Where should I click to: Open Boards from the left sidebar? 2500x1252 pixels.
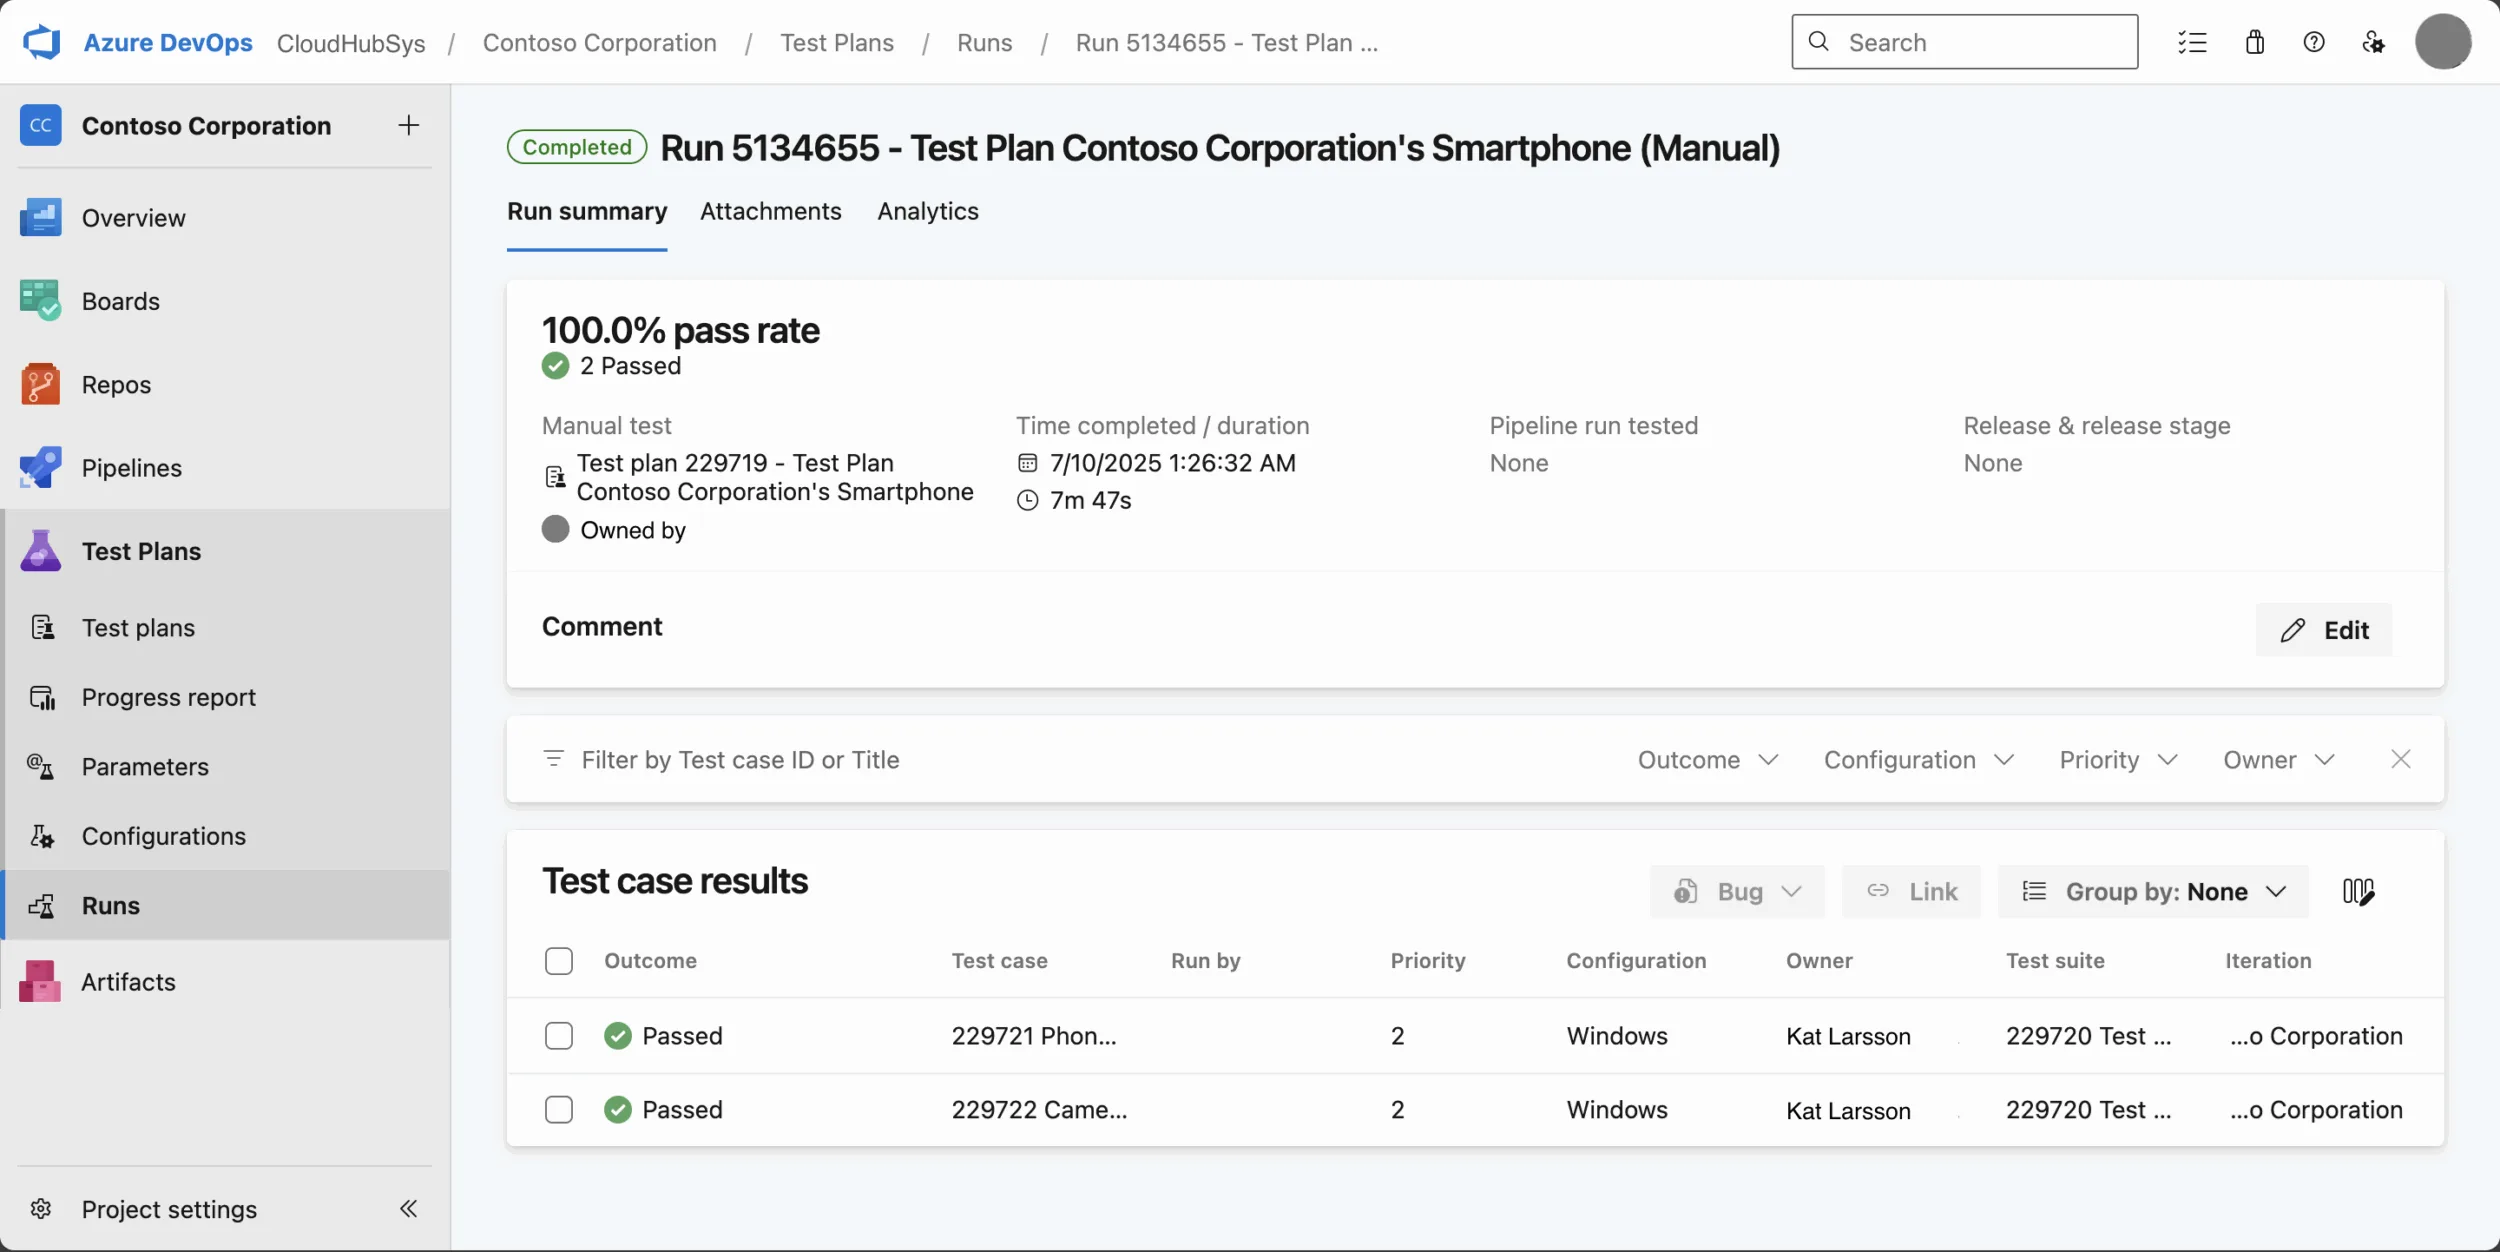coord(120,300)
